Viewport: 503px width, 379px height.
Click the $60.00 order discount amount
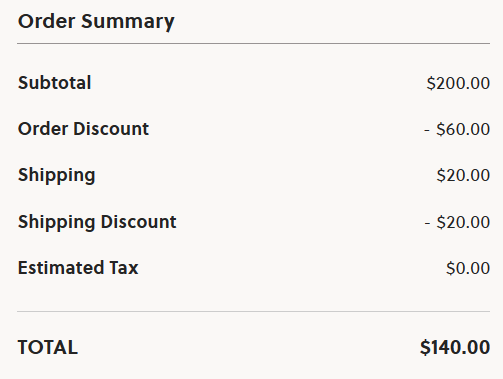[x=463, y=129]
